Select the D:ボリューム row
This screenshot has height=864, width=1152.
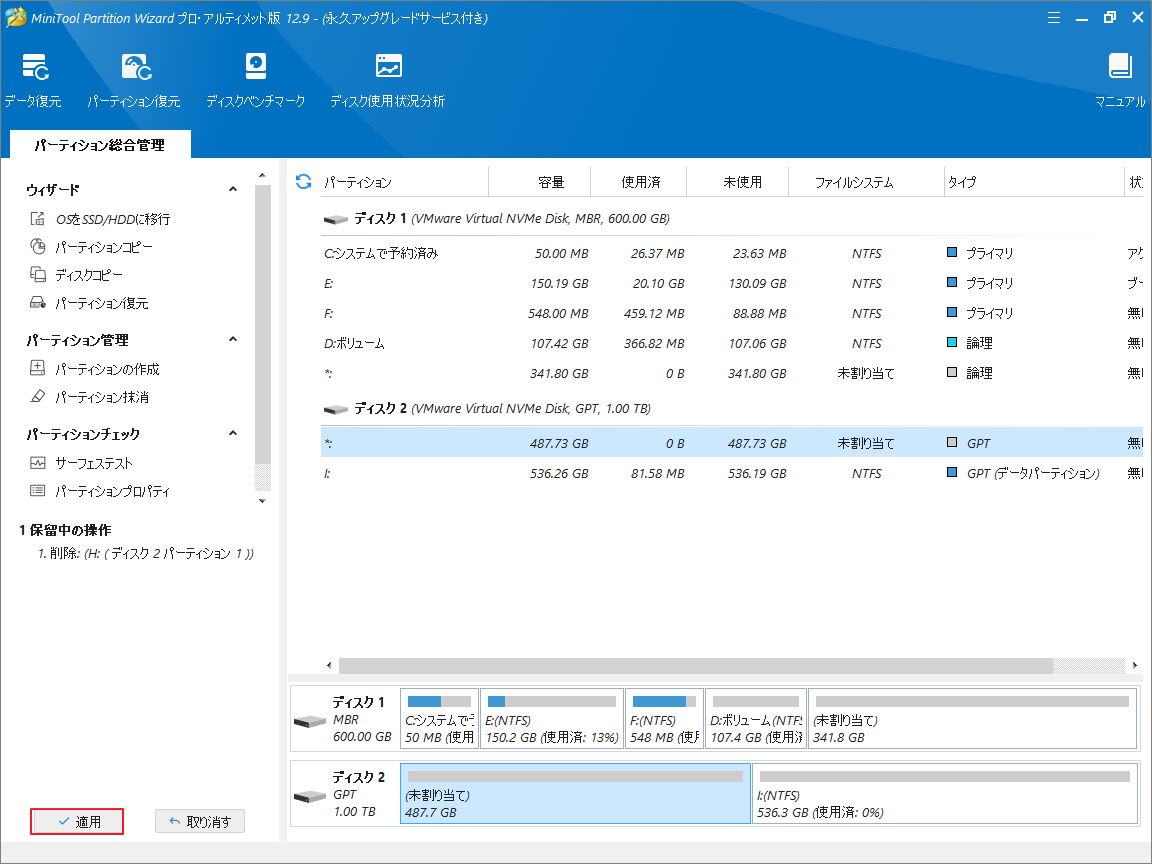point(732,344)
